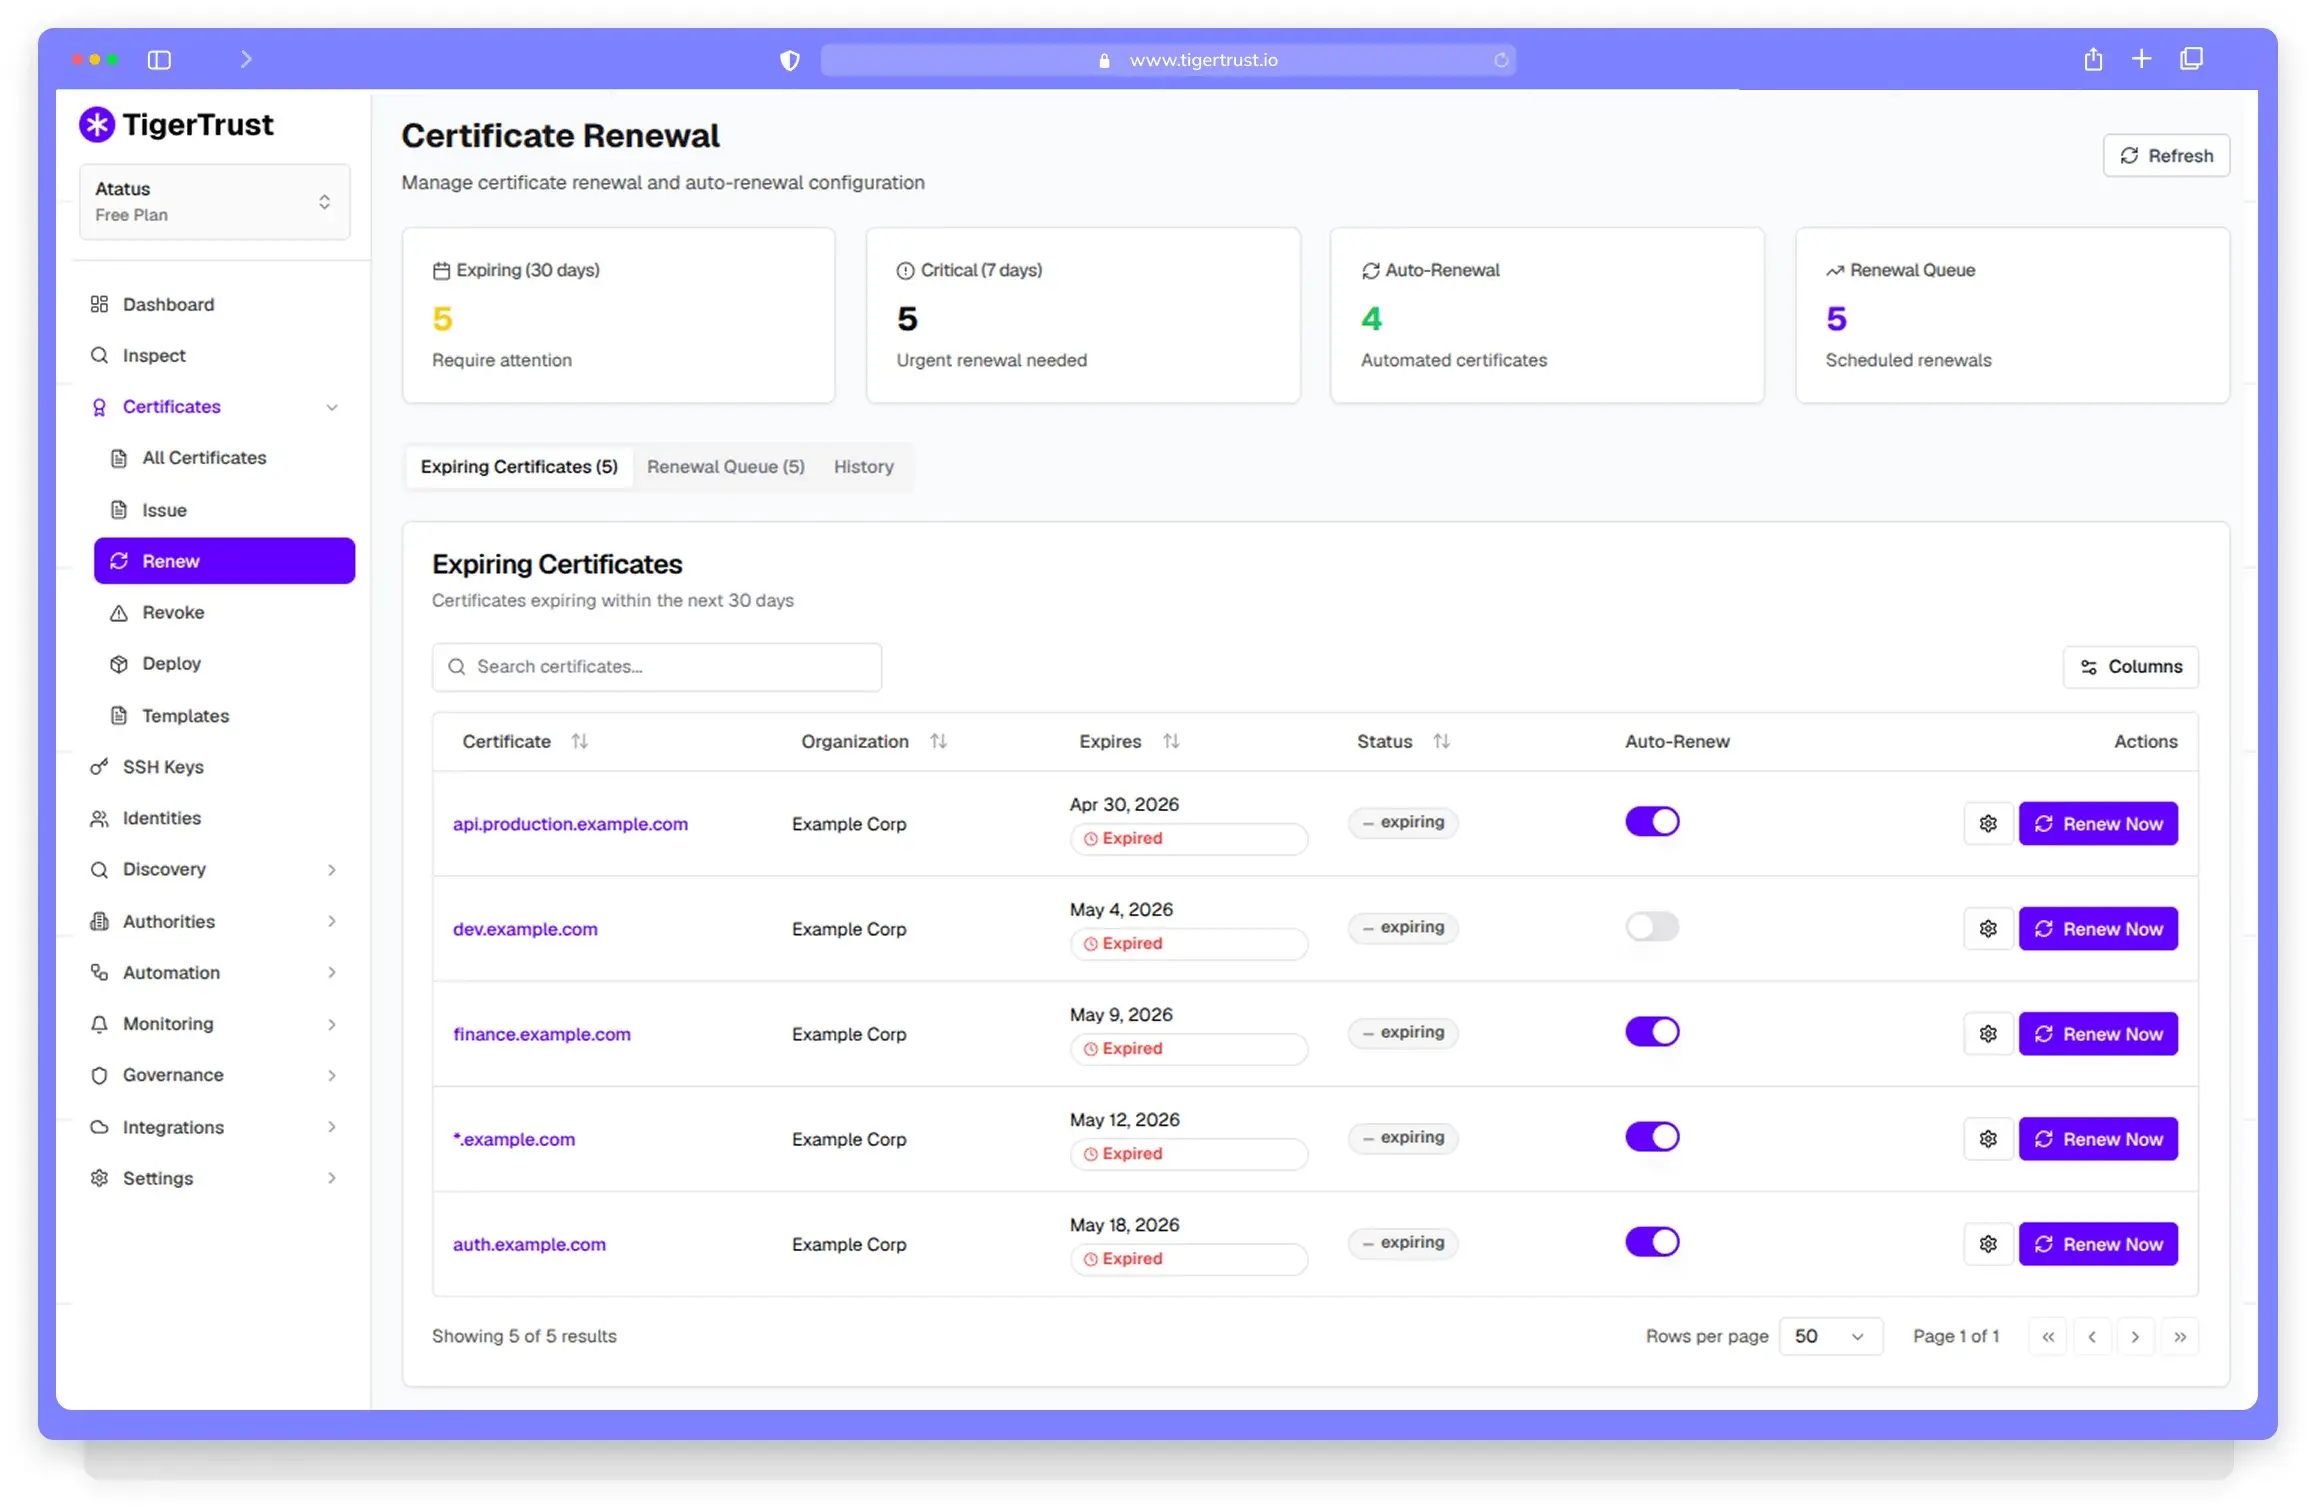Image resolution: width=2316 pixels, height=1512 pixels.
Task: Switch to Expiring Certificates (5) tab
Action: pyautogui.click(x=519, y=466)
